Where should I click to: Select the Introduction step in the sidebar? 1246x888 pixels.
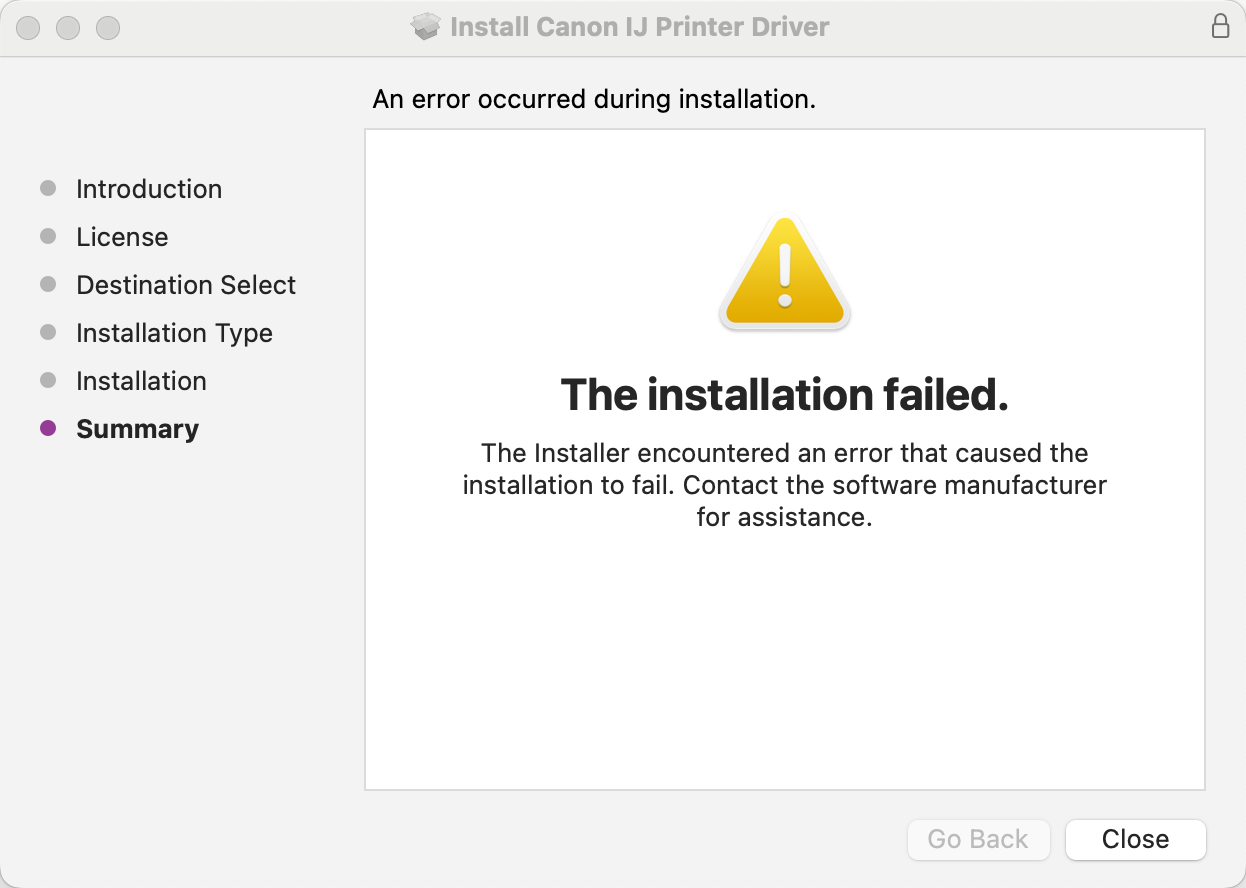149,189
